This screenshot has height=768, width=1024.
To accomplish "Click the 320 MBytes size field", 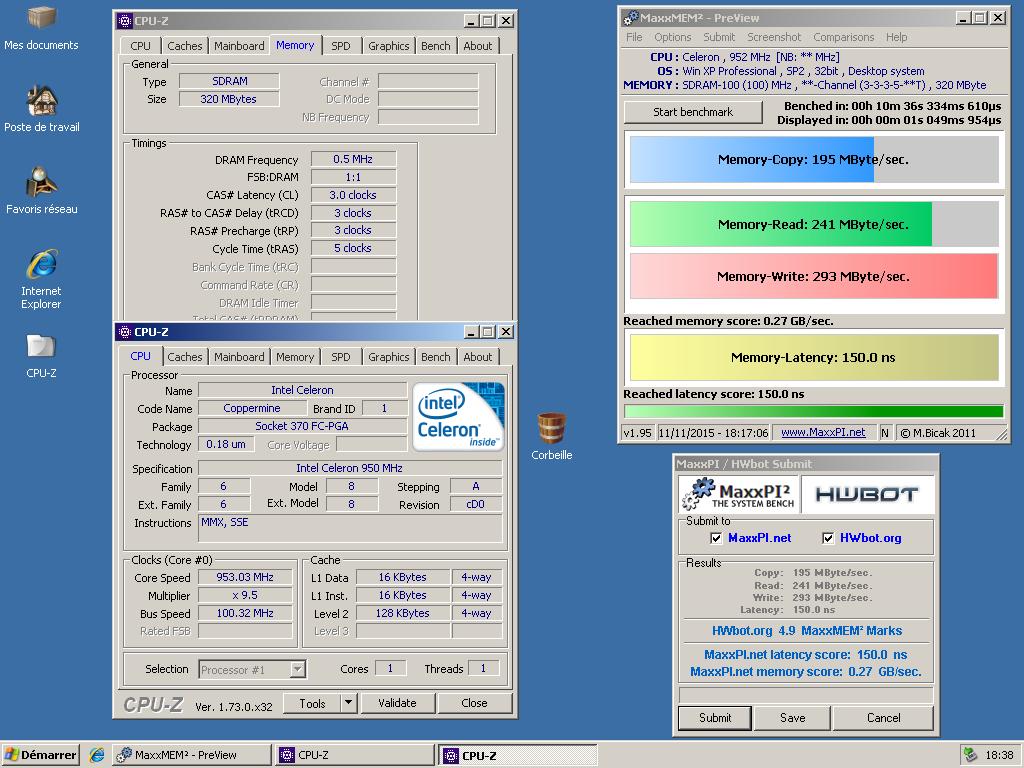I will [229, 99].
